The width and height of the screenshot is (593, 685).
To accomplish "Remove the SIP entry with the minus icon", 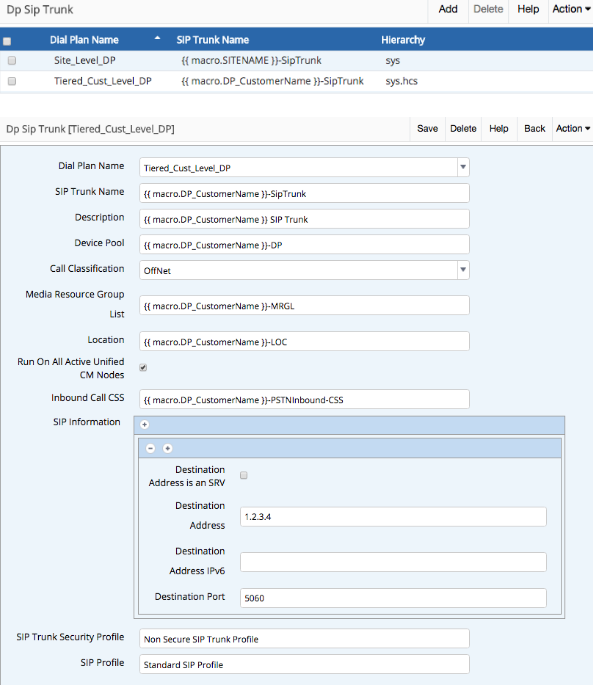I will tap(150, 448).
